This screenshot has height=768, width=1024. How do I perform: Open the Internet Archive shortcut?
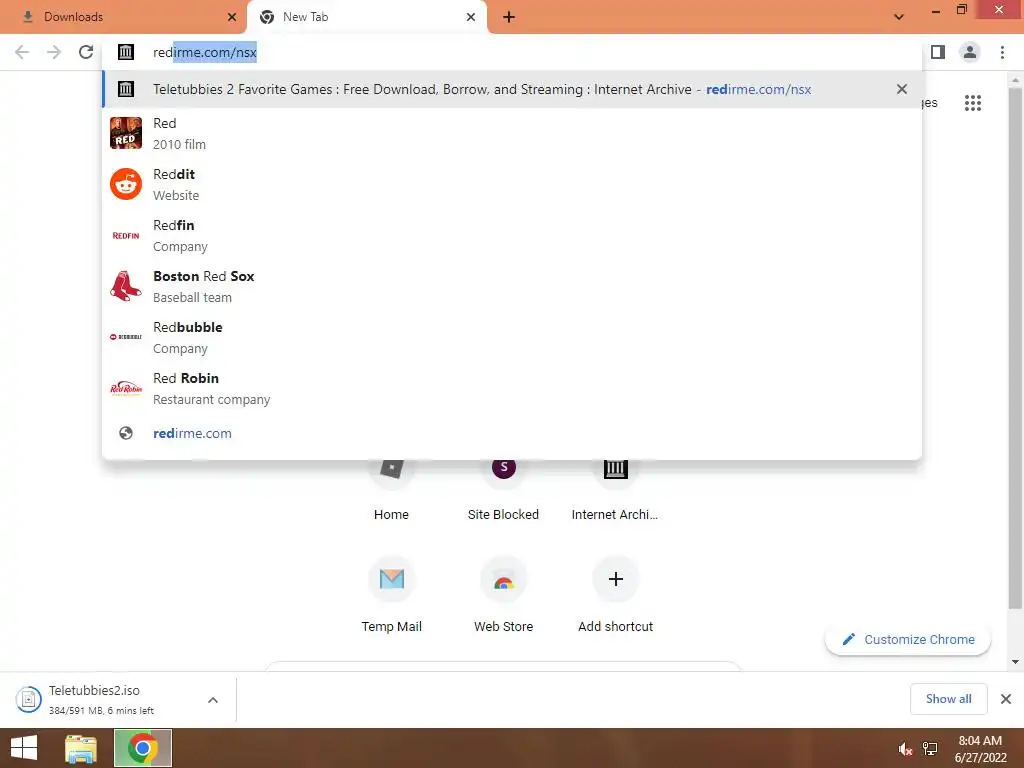point(615,490)
